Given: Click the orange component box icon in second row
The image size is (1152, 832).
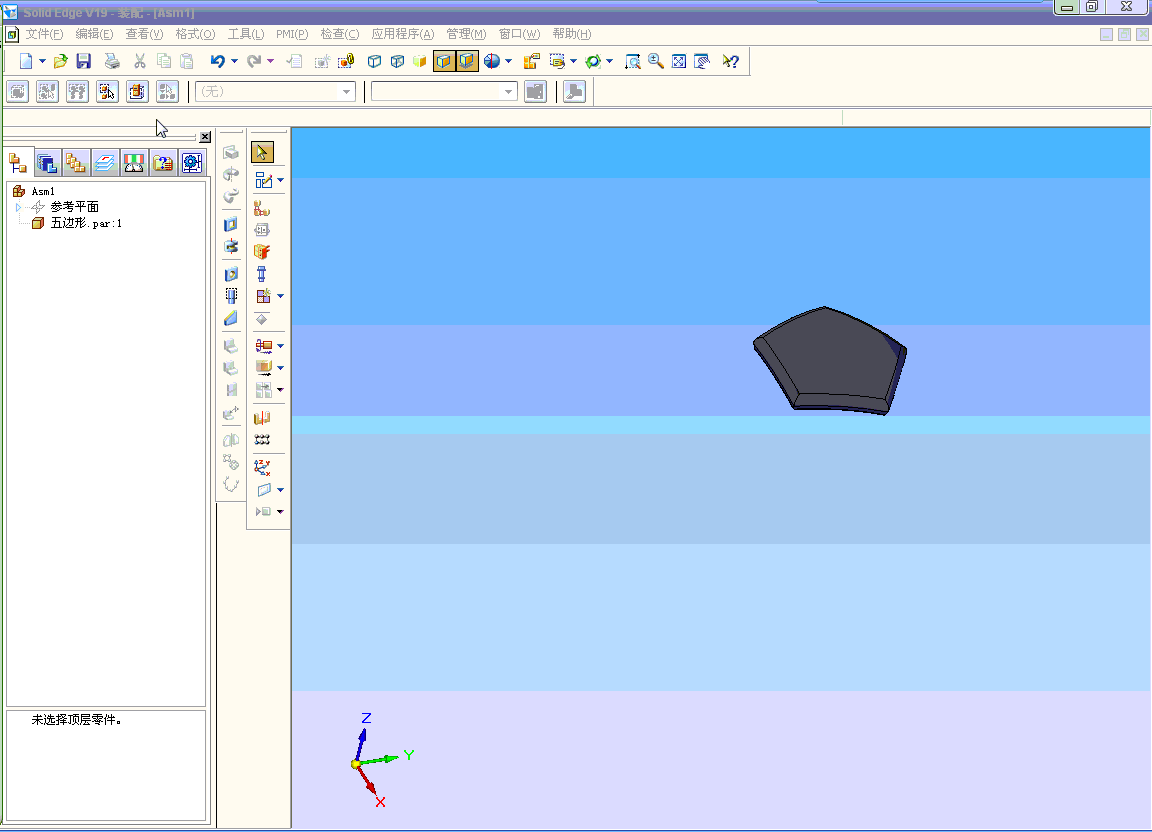Looking at the screenshot, I should [137, 91].
